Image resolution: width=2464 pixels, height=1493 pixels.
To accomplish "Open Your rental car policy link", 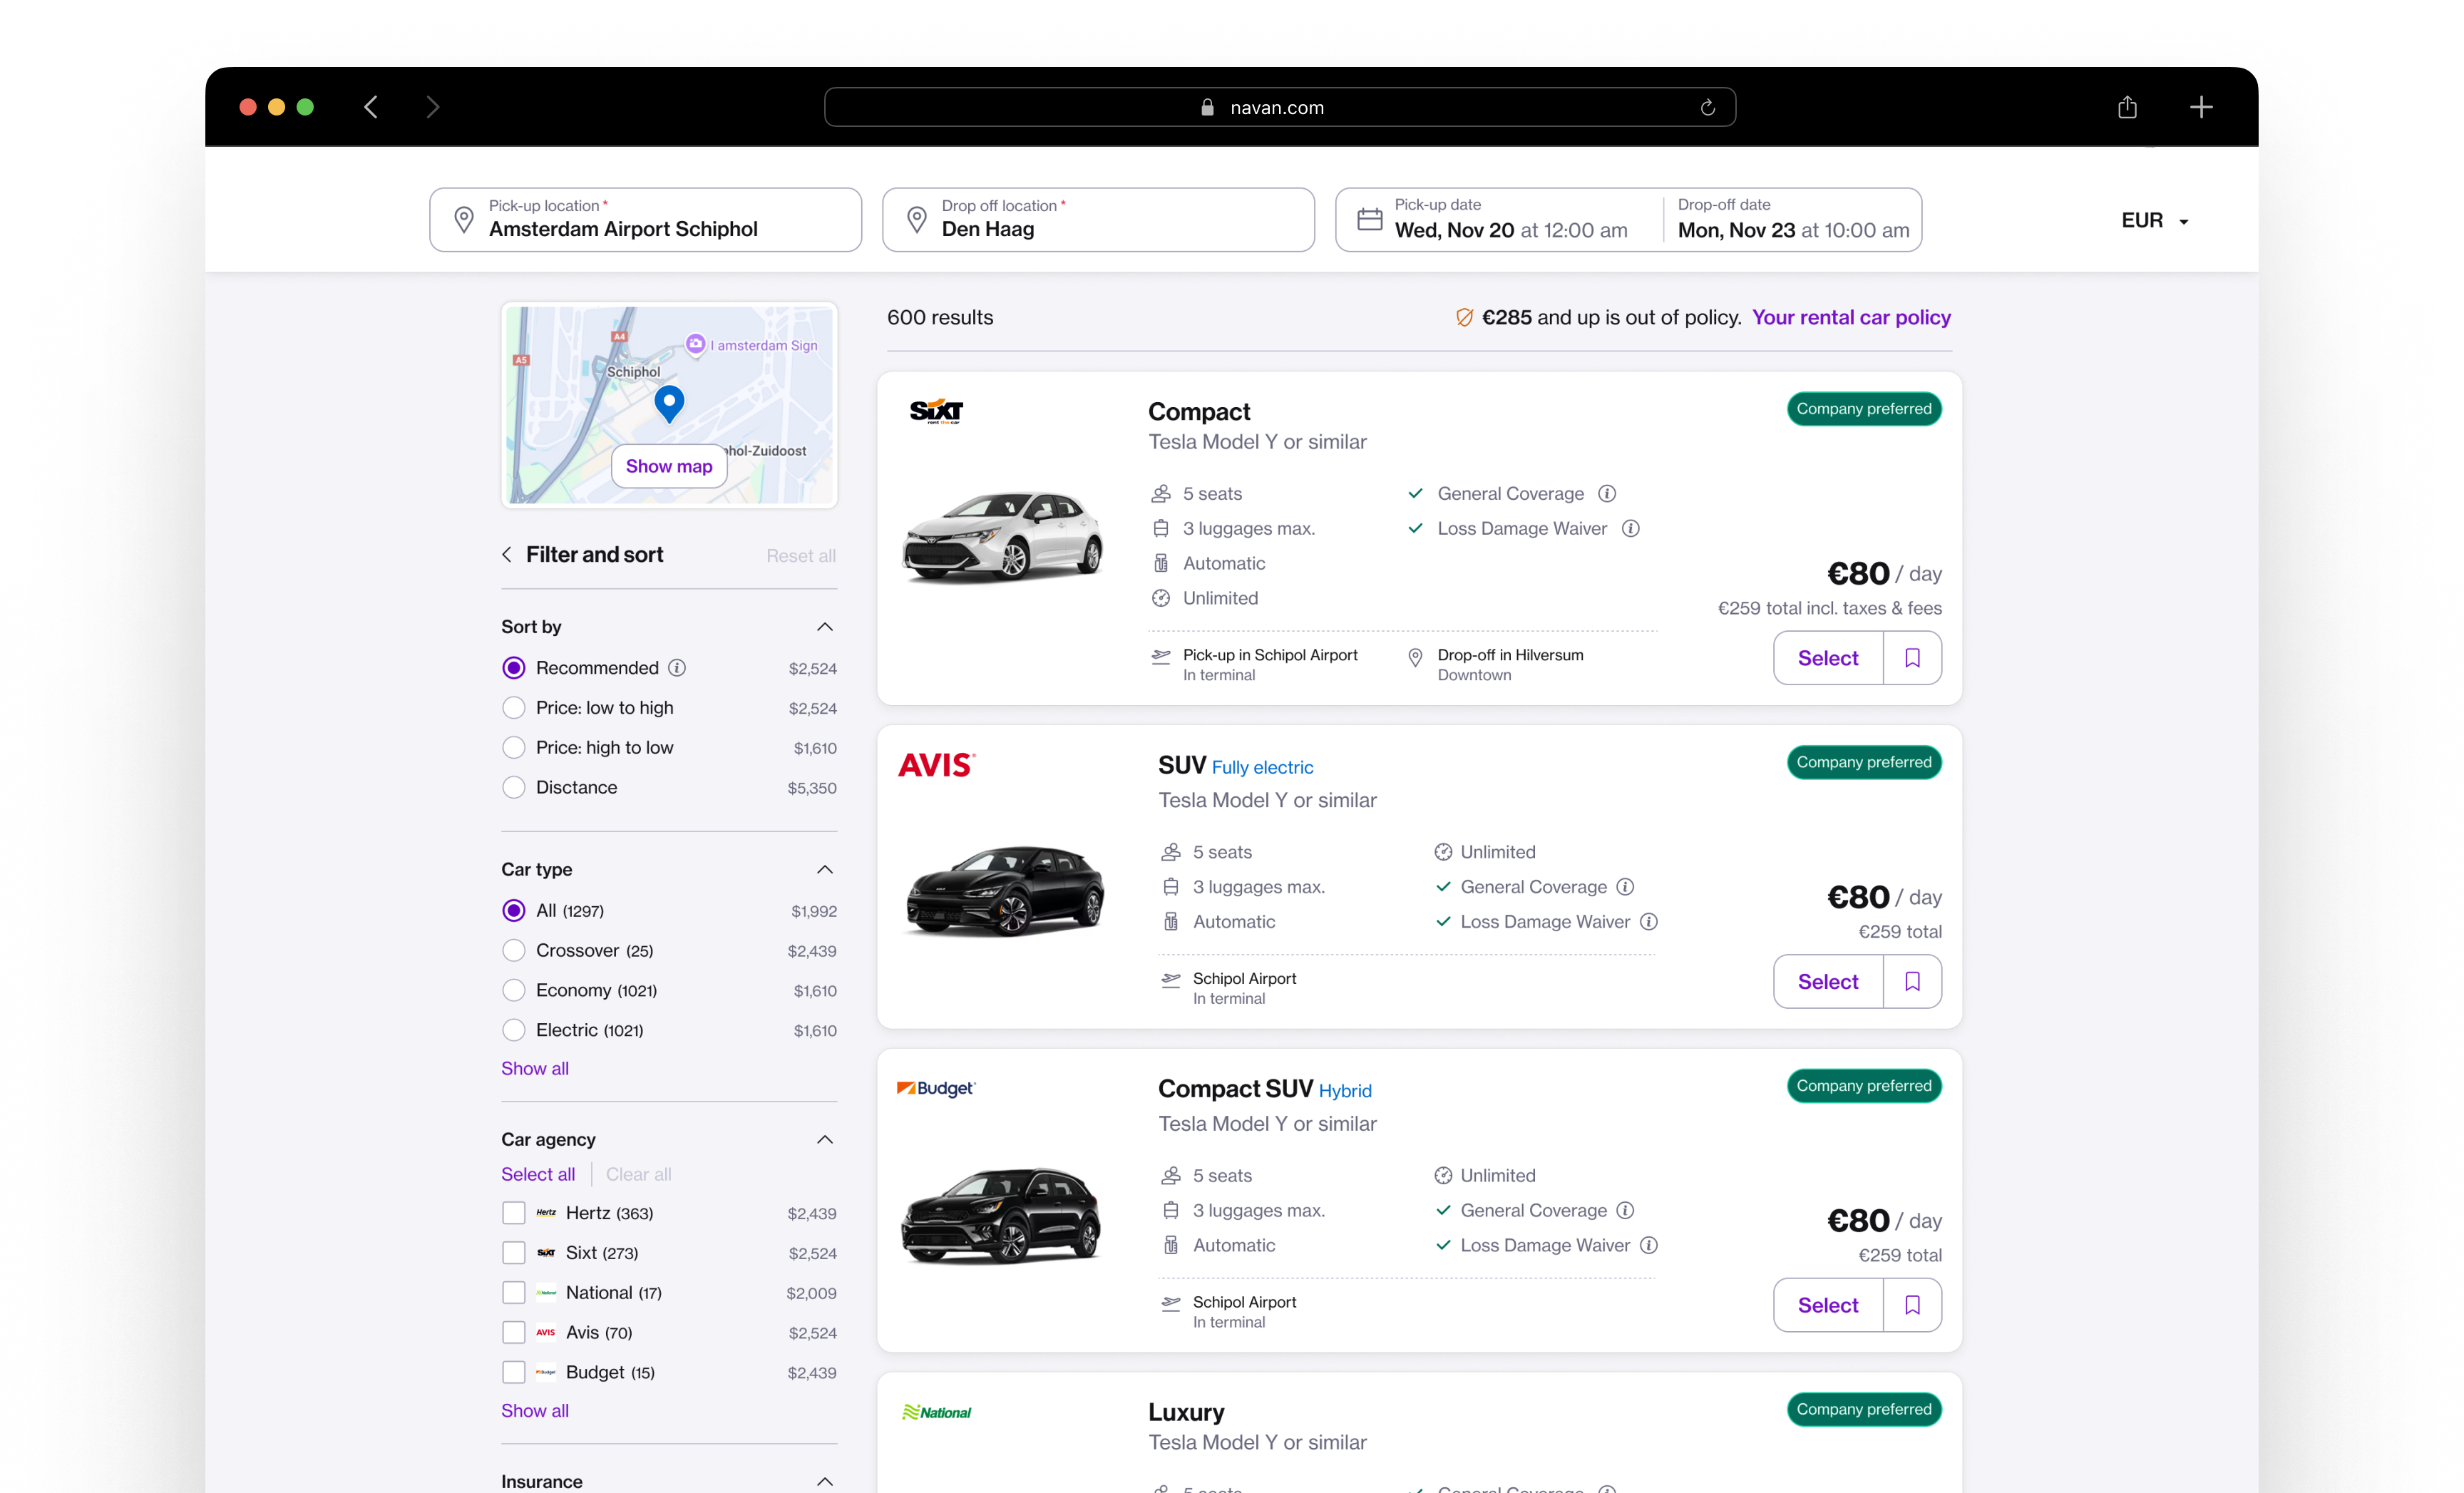I will point(1850,317).
